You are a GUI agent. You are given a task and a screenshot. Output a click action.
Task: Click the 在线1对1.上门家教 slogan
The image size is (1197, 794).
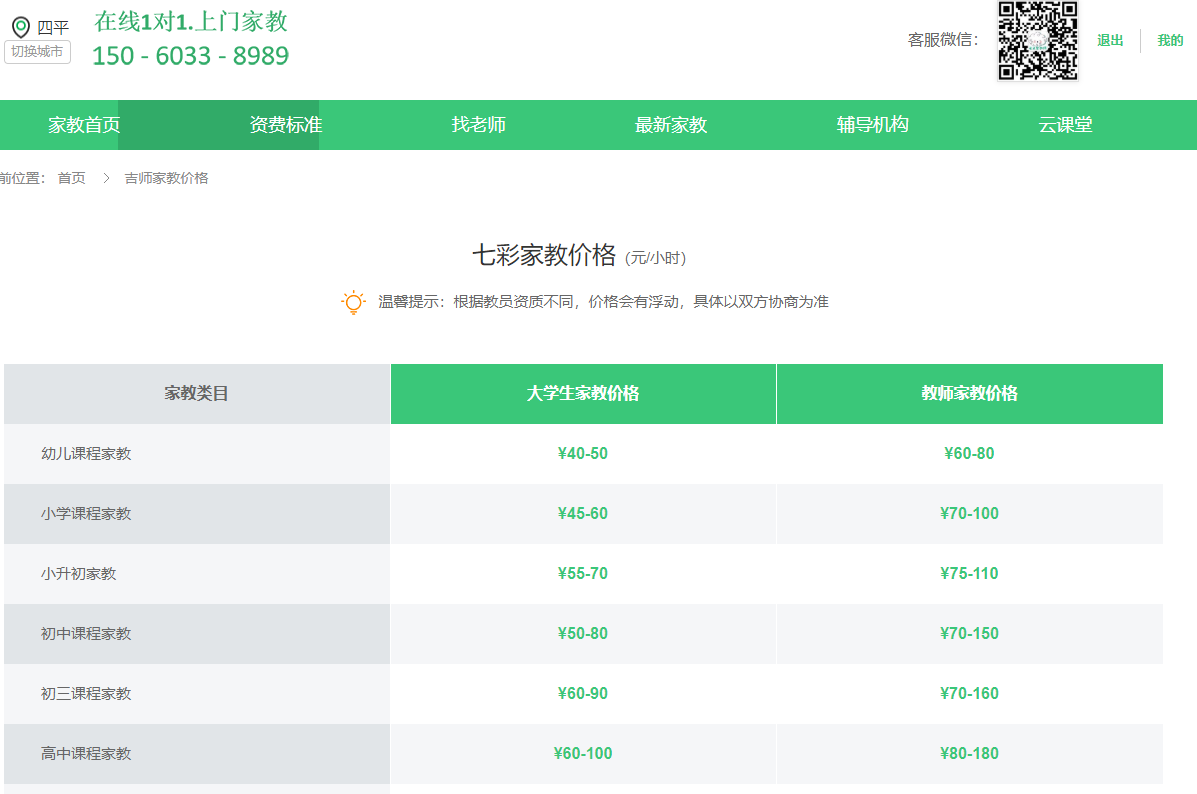[191, 21]
